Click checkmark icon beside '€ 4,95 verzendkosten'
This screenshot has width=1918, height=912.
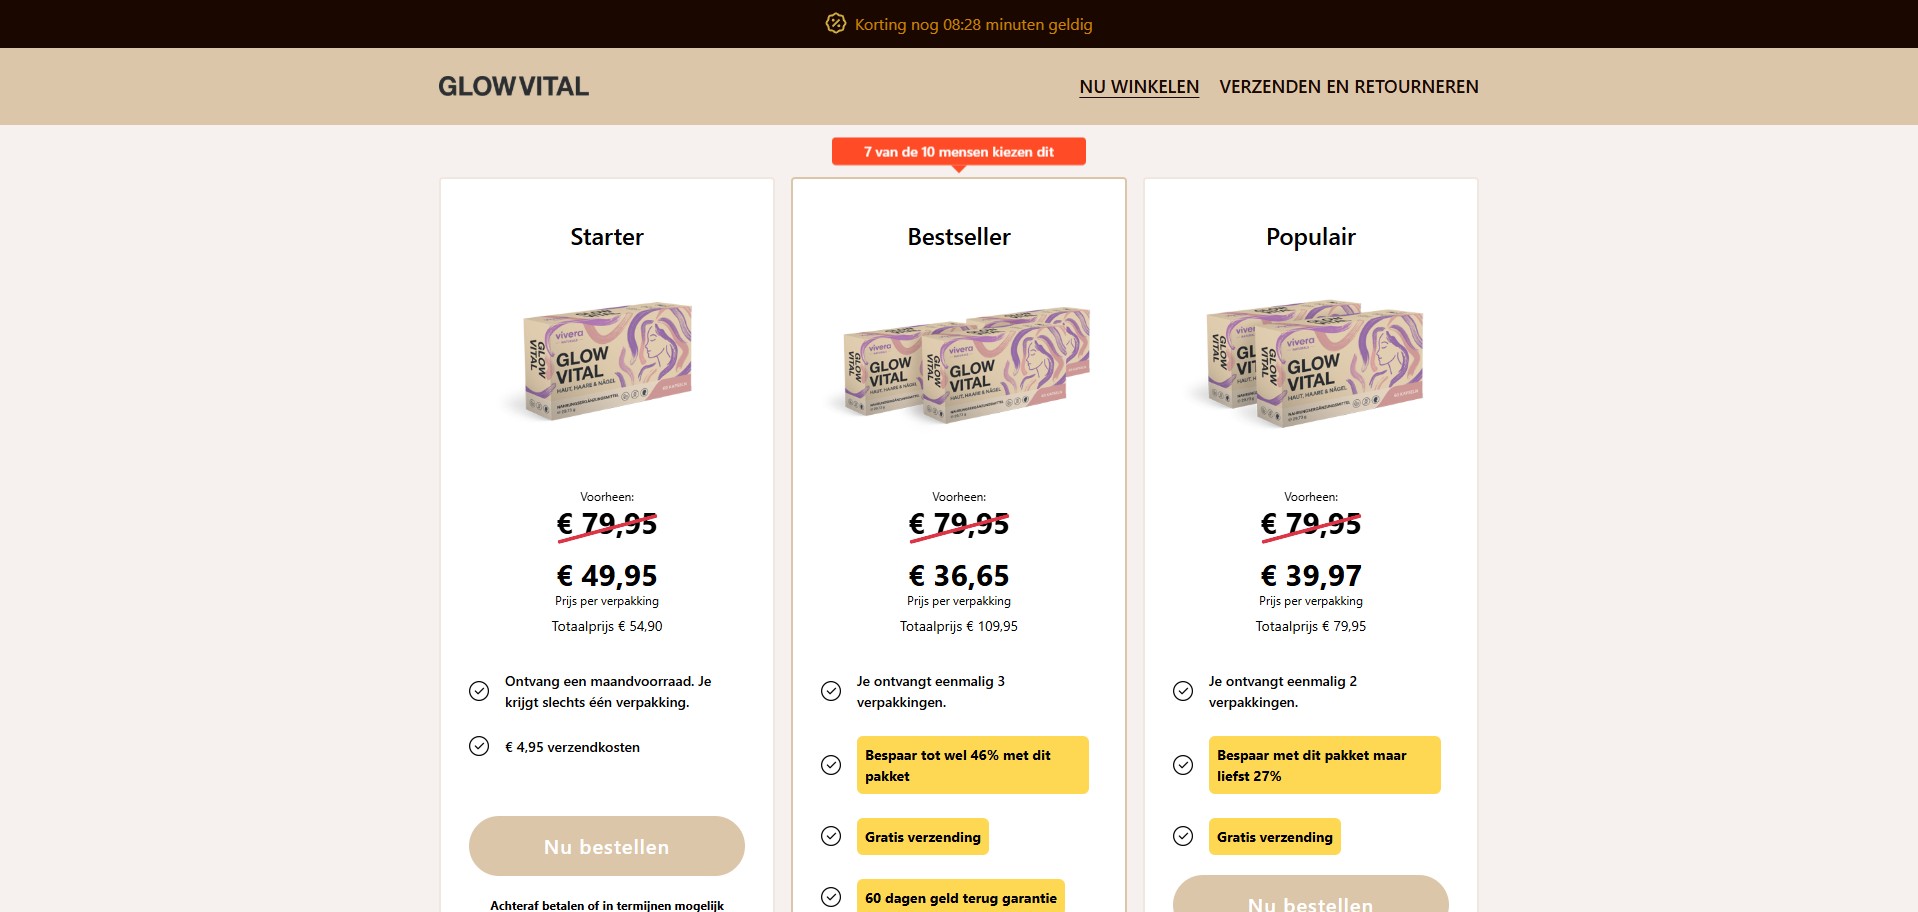(479, 746)
